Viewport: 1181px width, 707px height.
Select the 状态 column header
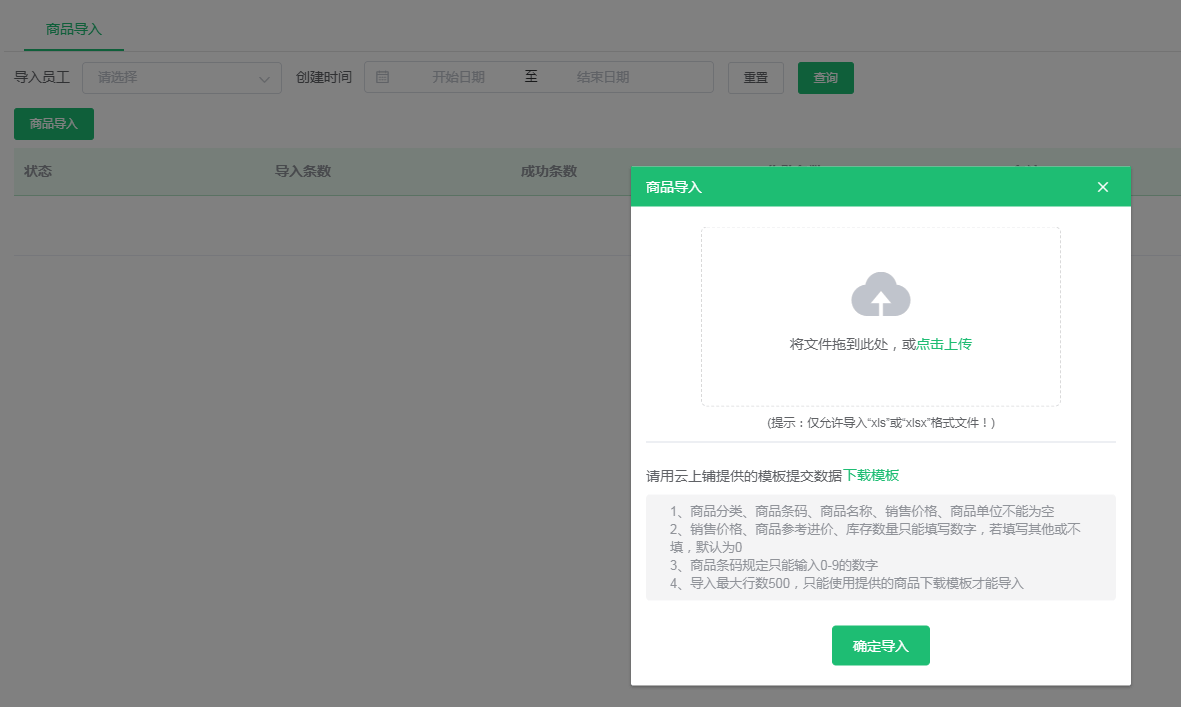(38, 171)
